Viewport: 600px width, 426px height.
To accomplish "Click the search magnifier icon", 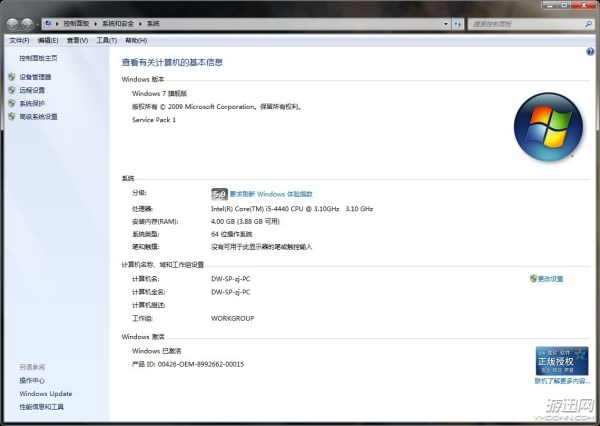I will (x=589, y=24).
